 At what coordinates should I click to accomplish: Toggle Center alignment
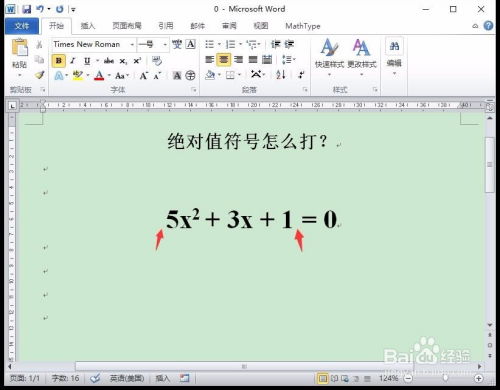pos(224,60)
